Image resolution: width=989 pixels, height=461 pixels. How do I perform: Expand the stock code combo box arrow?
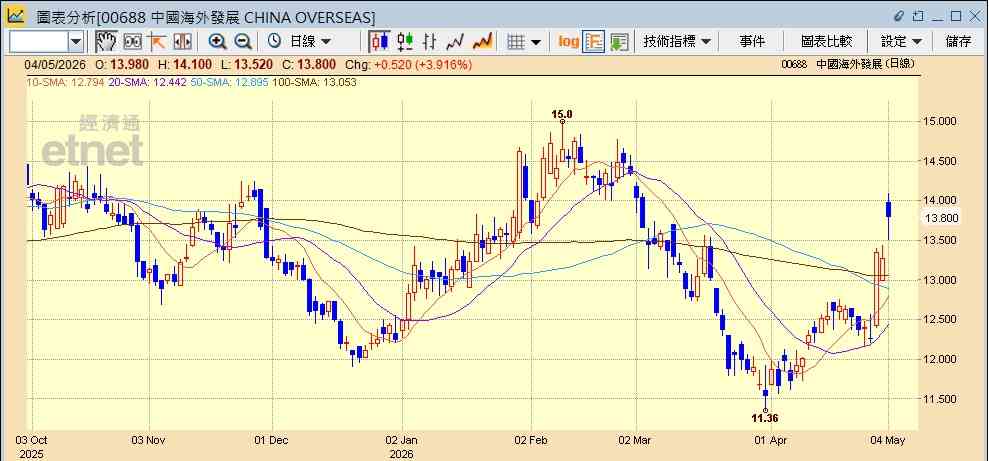76,42
